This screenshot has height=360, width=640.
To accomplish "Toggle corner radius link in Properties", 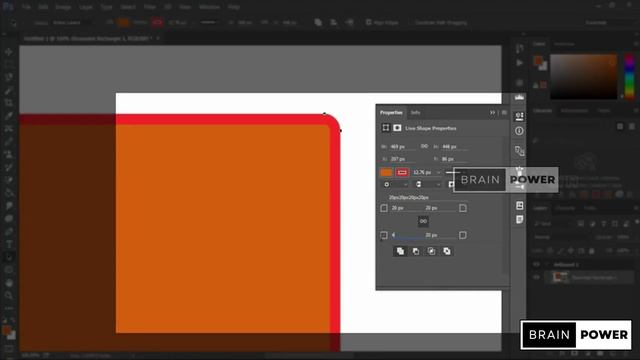I will (423, 221).
